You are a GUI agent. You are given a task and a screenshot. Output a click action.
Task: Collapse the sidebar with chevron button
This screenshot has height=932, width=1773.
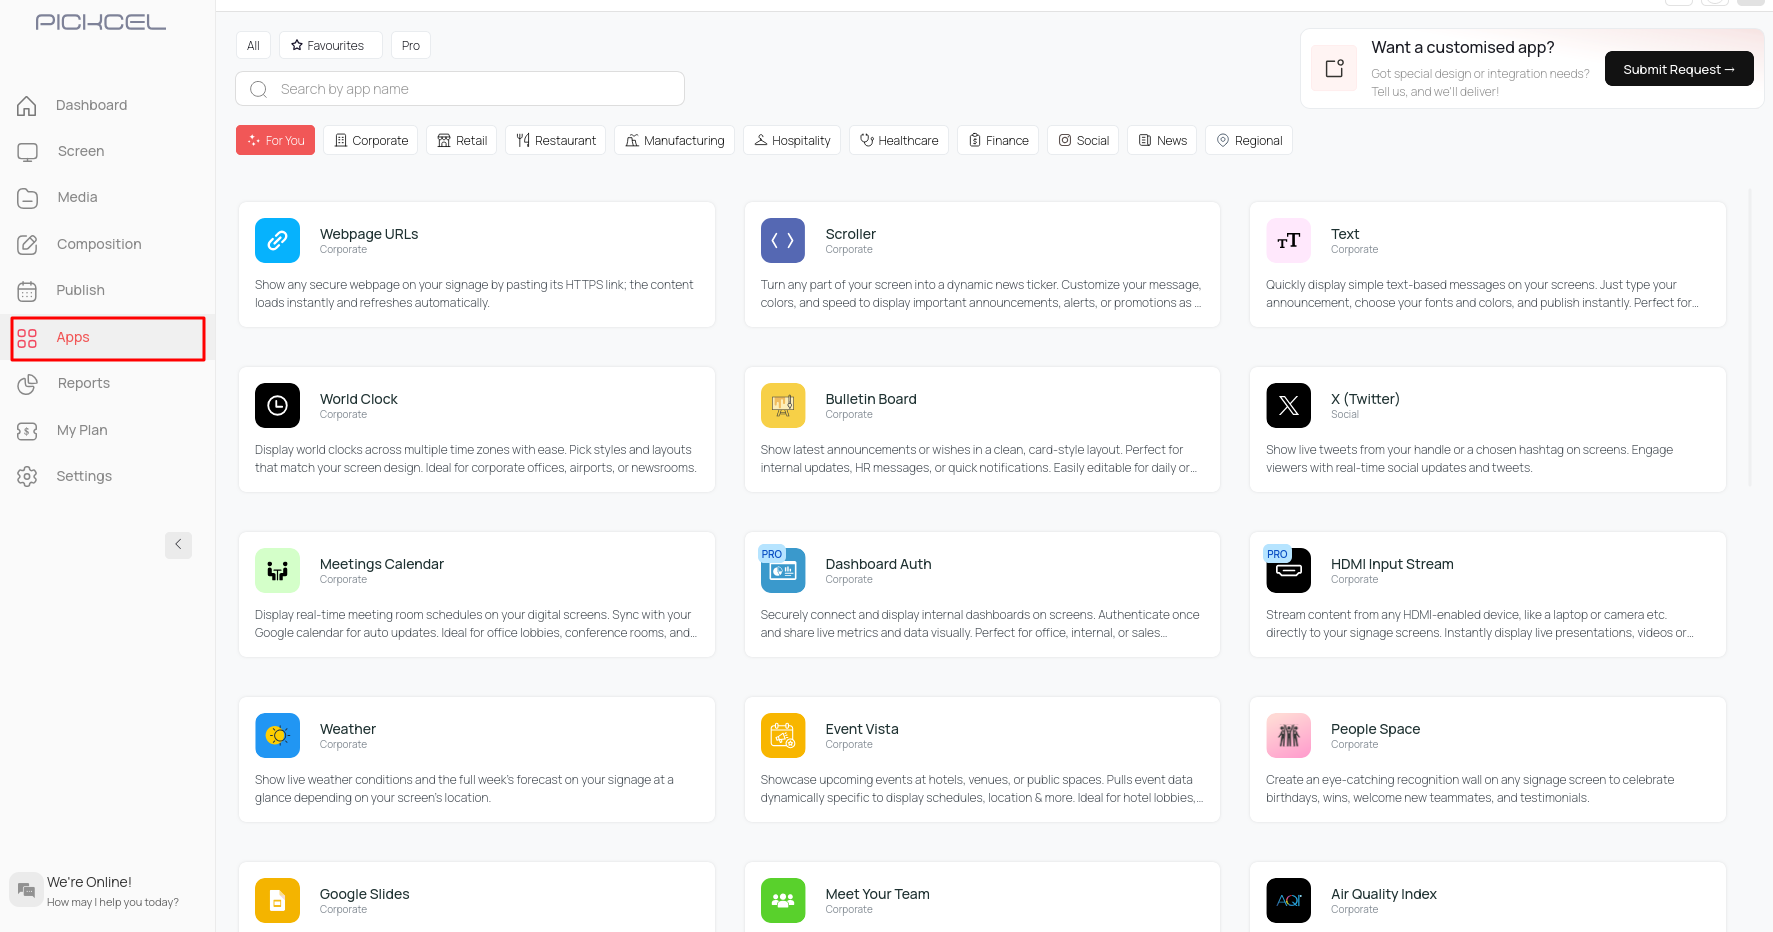tap(178, 545)
